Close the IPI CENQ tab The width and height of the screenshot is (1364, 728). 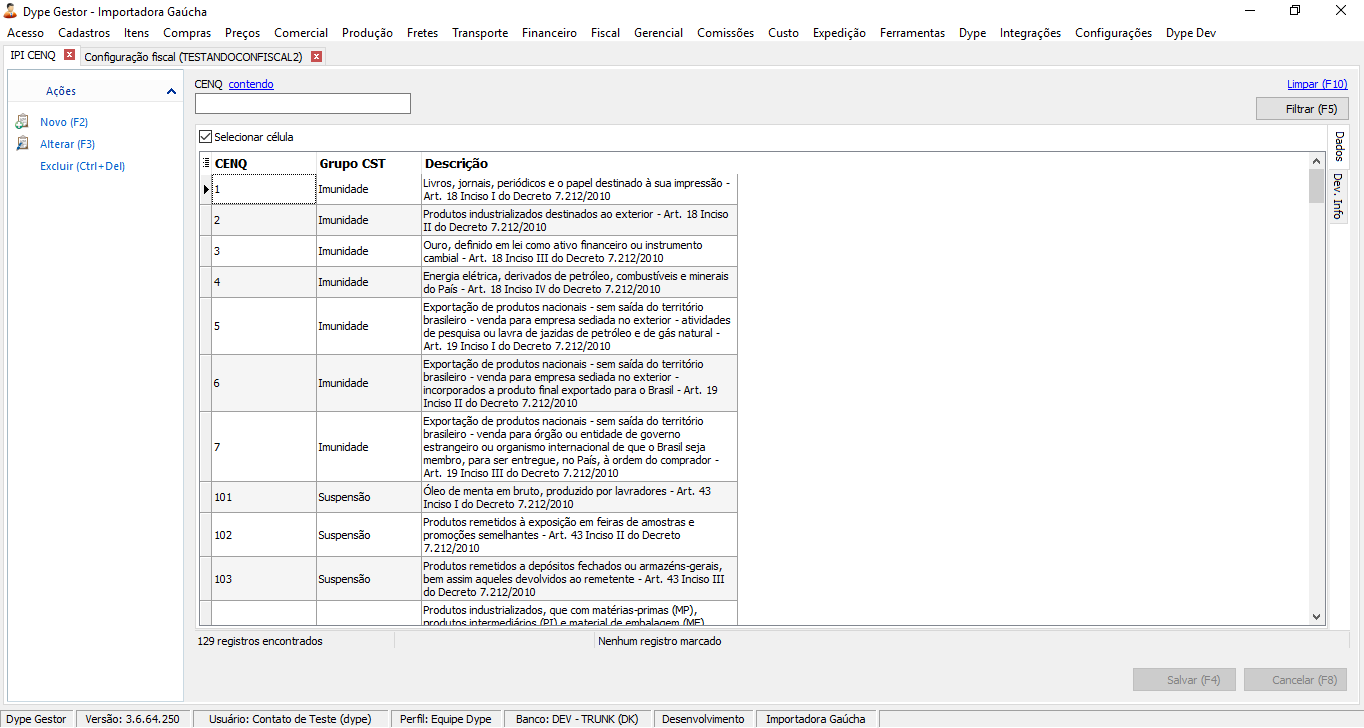point(69,55)
